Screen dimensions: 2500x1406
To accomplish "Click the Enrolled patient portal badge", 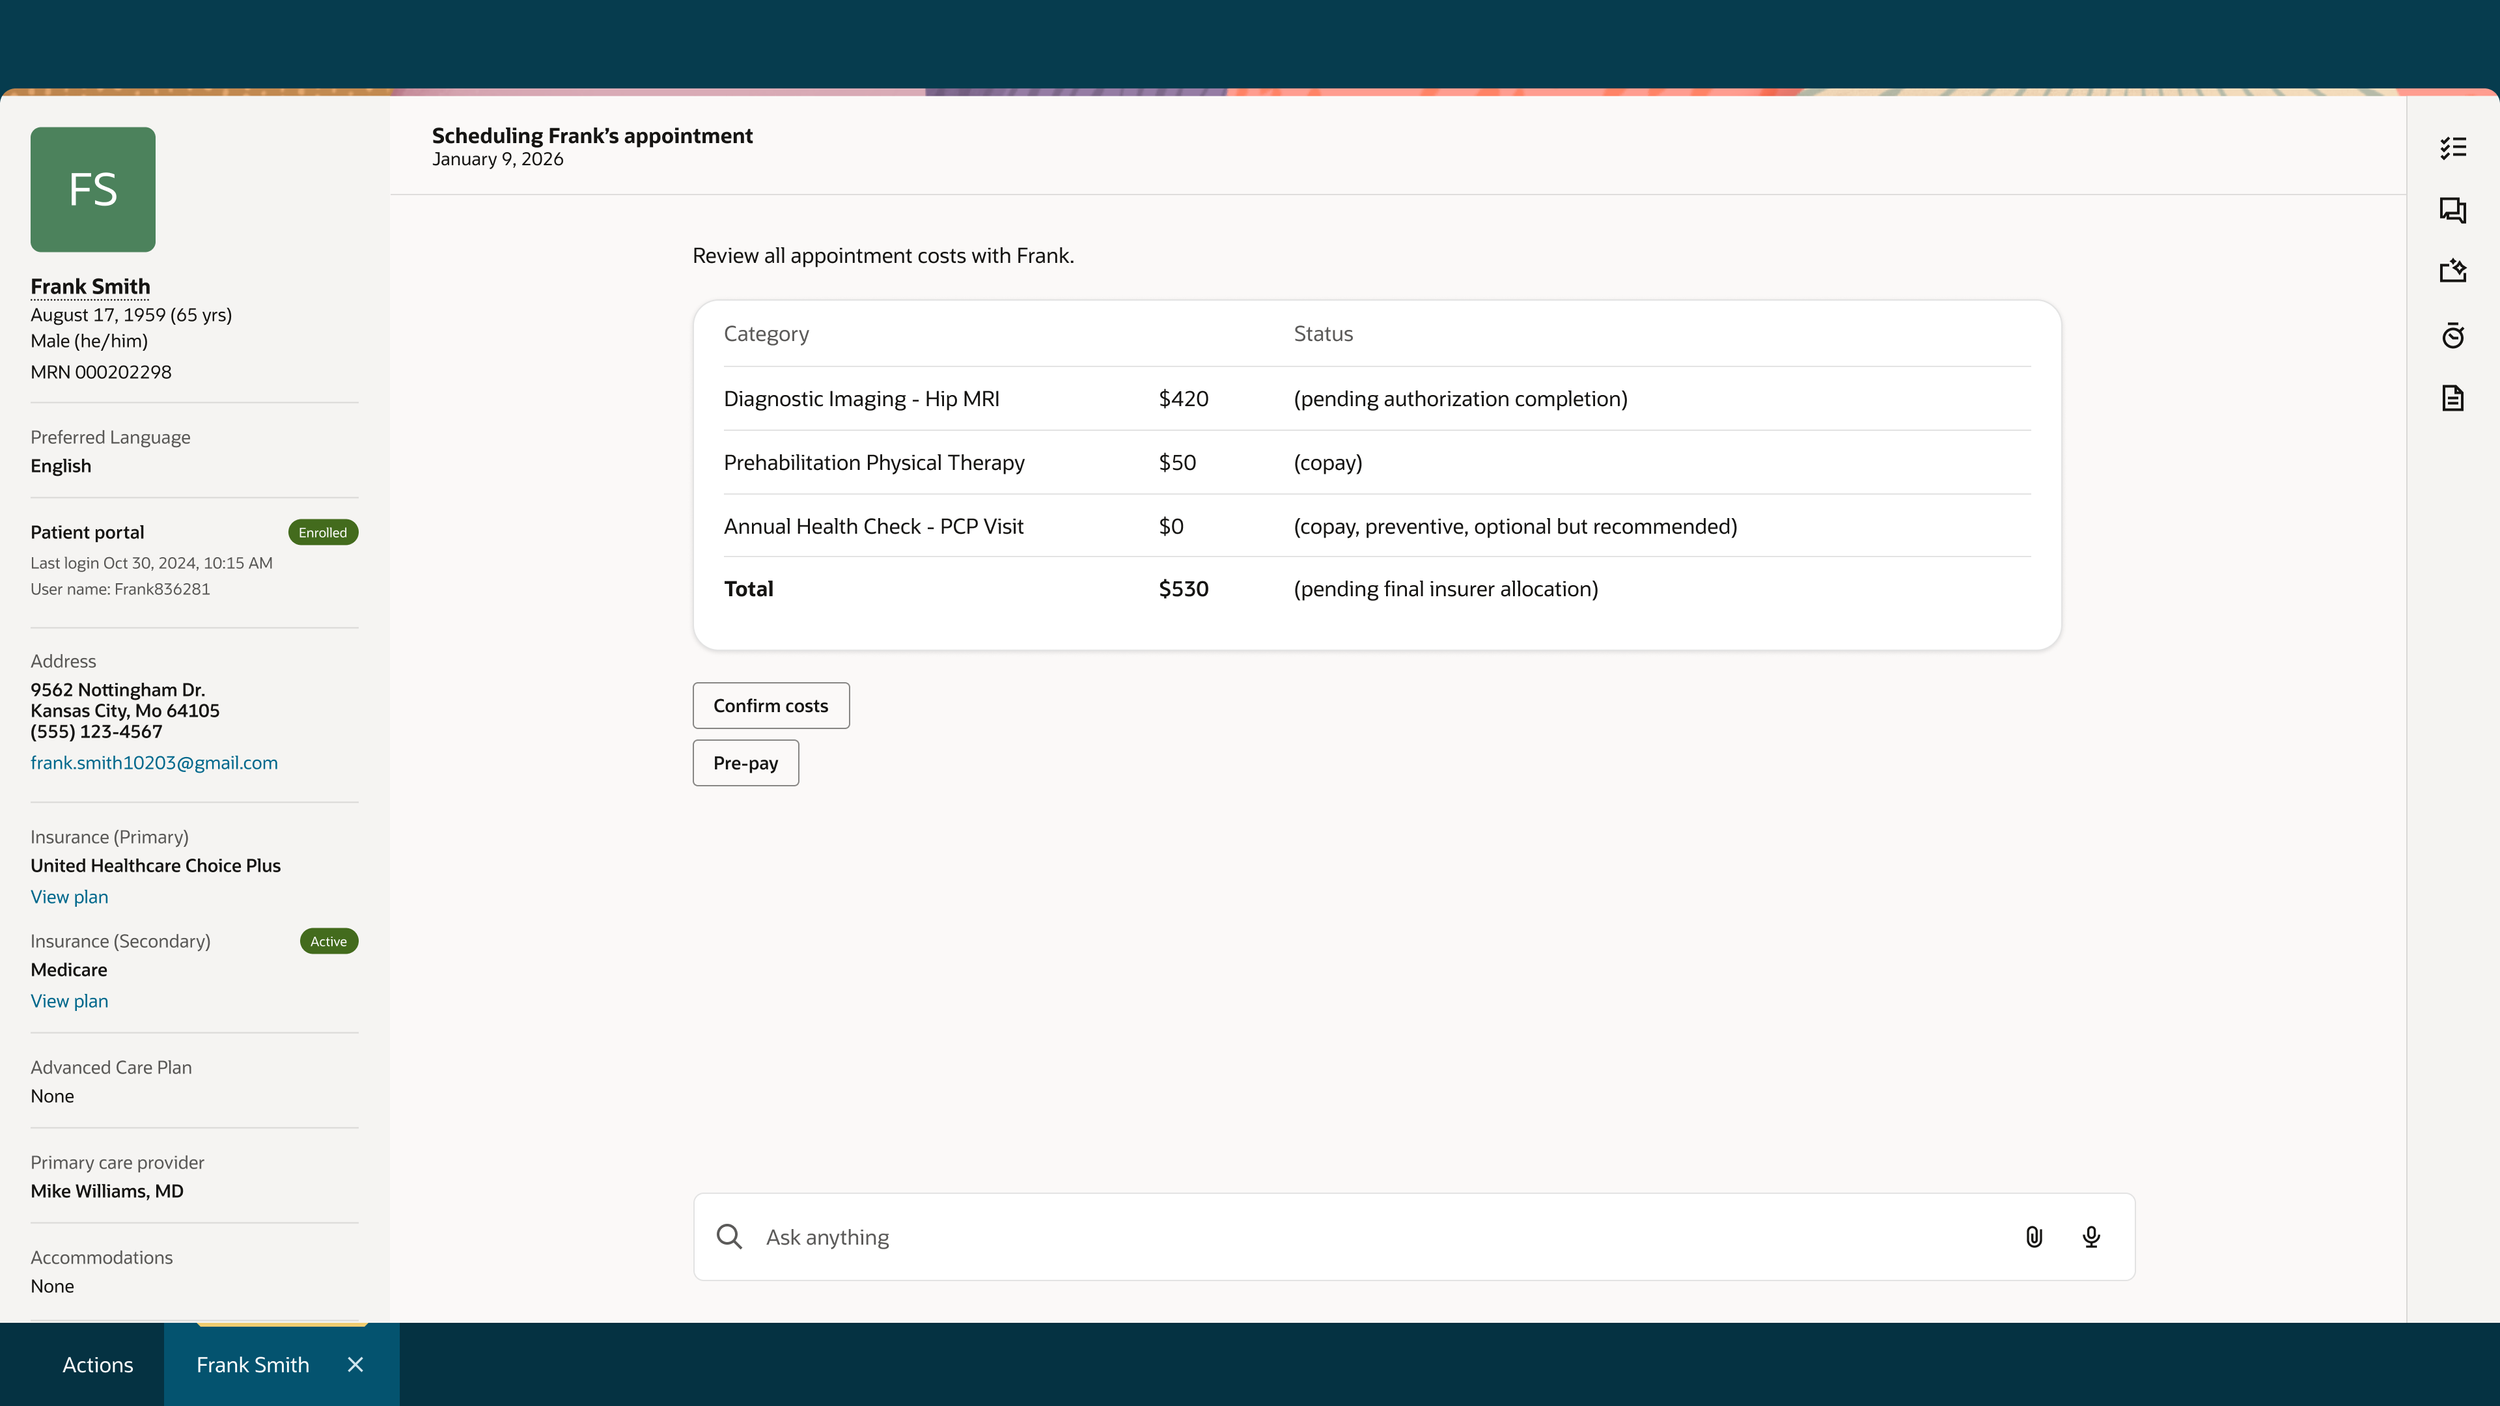I will point(323,532).
